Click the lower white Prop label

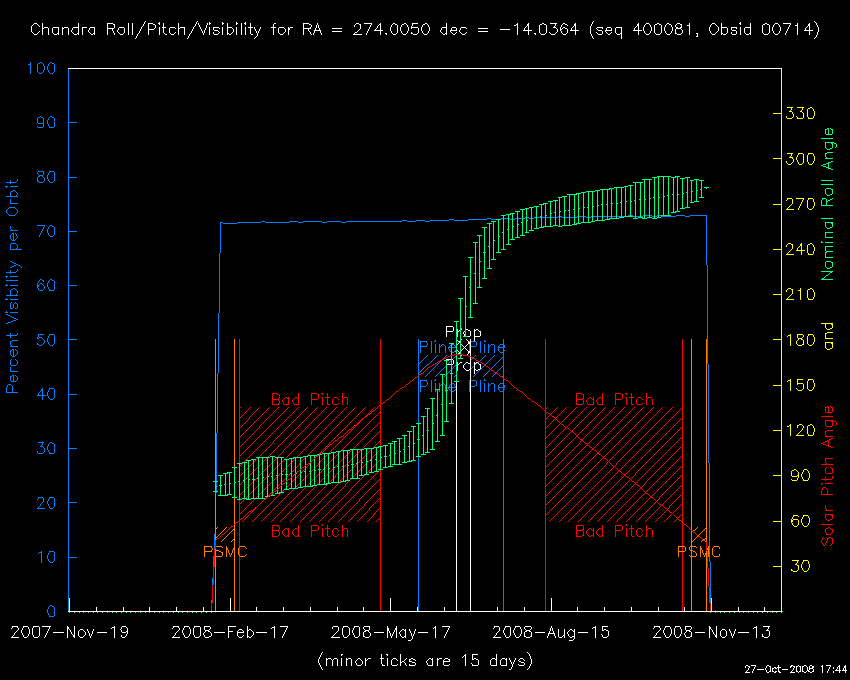point(463,366)
